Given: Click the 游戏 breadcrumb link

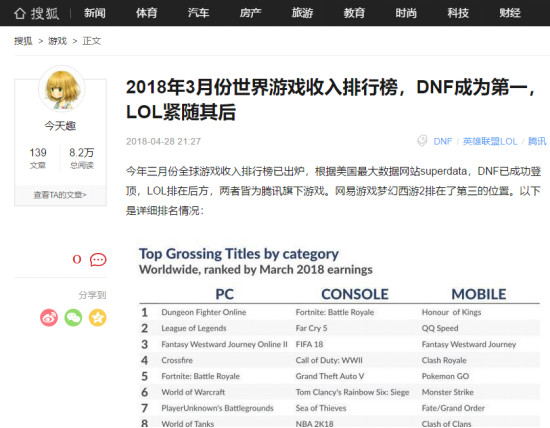Looking at the screenshot, I should [58, 41].
